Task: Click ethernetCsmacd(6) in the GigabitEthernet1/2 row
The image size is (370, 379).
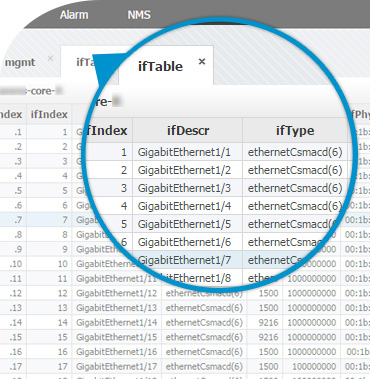Action: point(295,170)
